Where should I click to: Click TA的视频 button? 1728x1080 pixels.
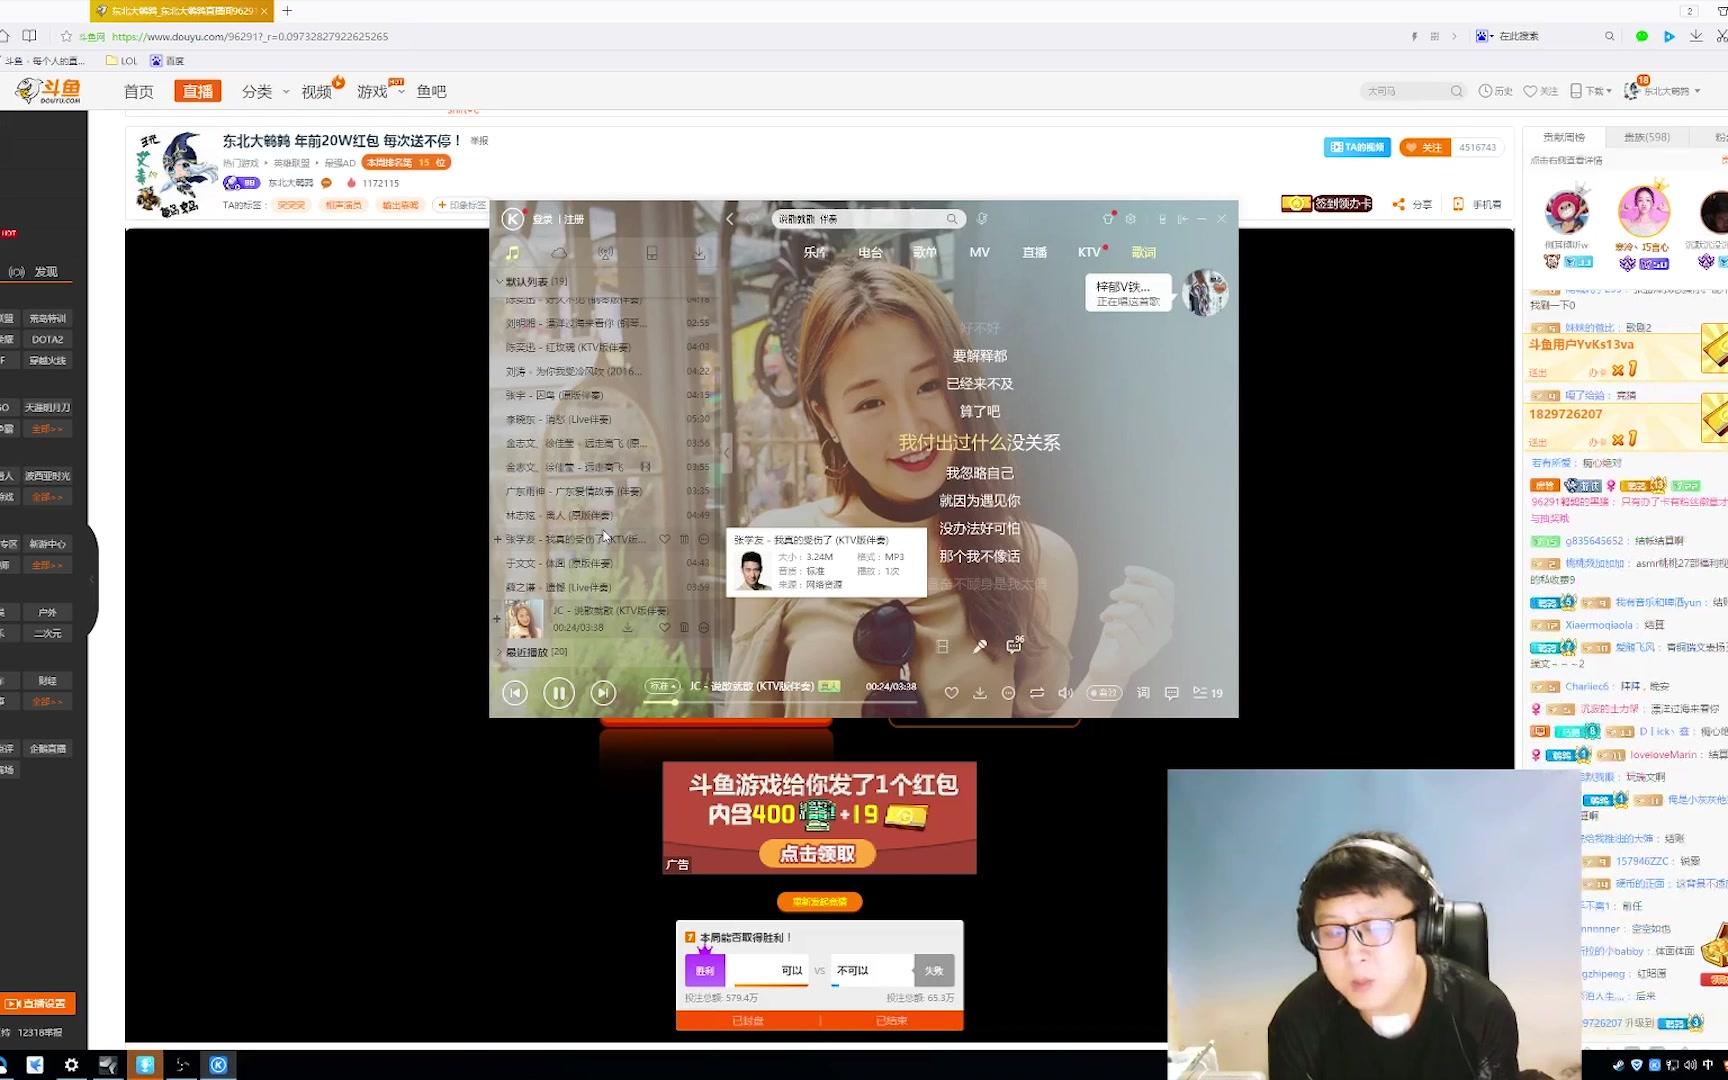click(1358, 147)
